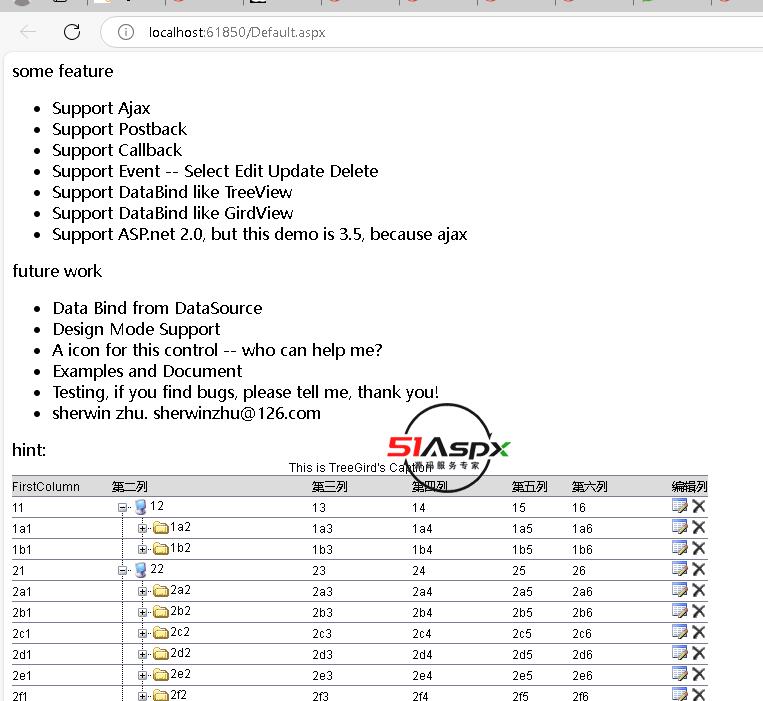
Task: Click the edit icon in row 11
Action: point(680,506)
